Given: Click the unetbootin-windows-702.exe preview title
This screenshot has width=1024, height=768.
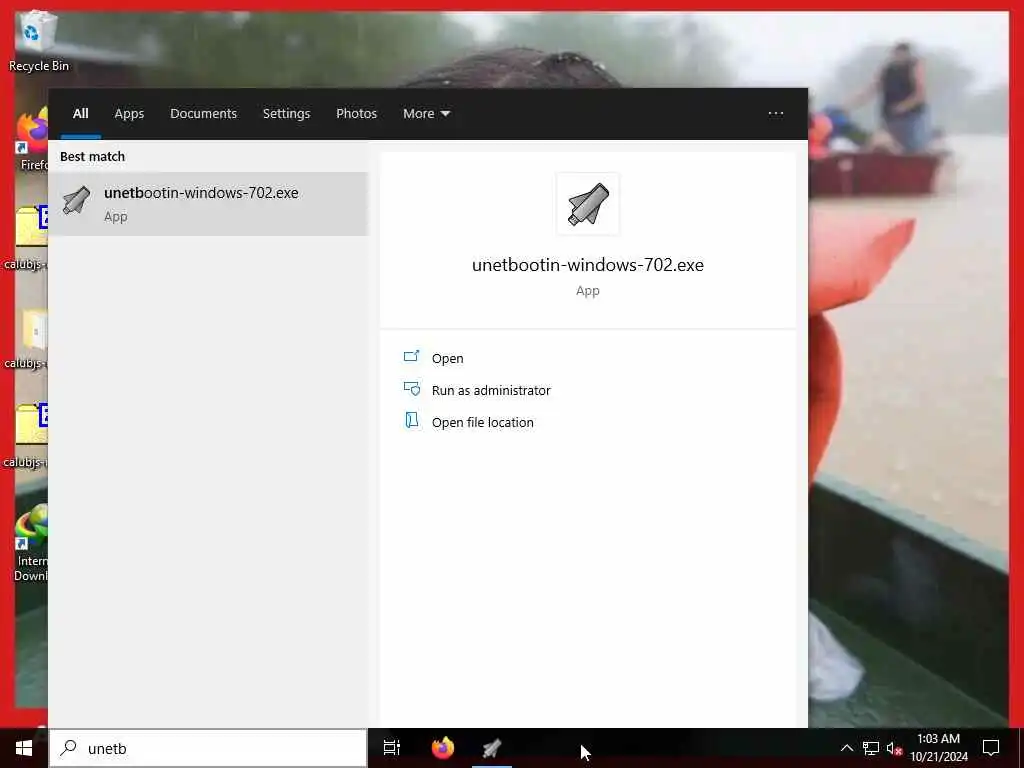Looking at the screenshot, I should point(588,265).
